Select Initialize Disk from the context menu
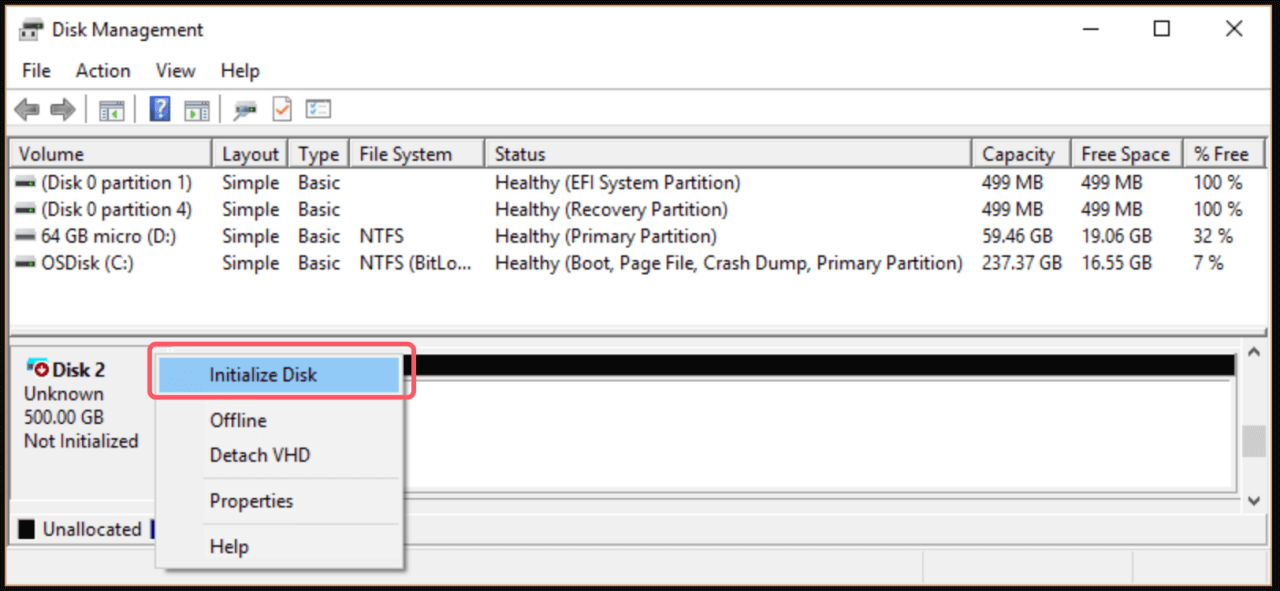Image resolution: width=1280 pixels, height=591 pixels. point(262,374)
